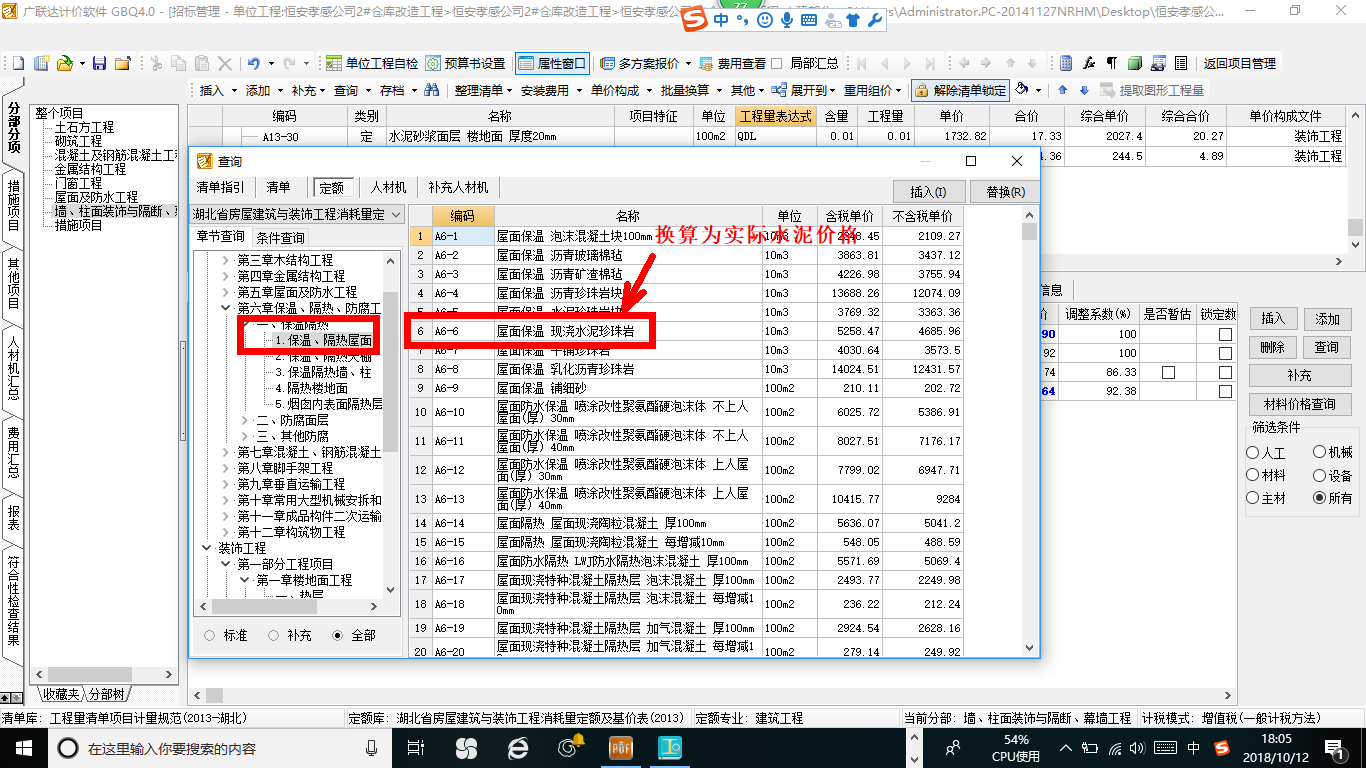Open 预算书设置 budget settings
Screen dimensions: 1366x768
click(465, 63)
